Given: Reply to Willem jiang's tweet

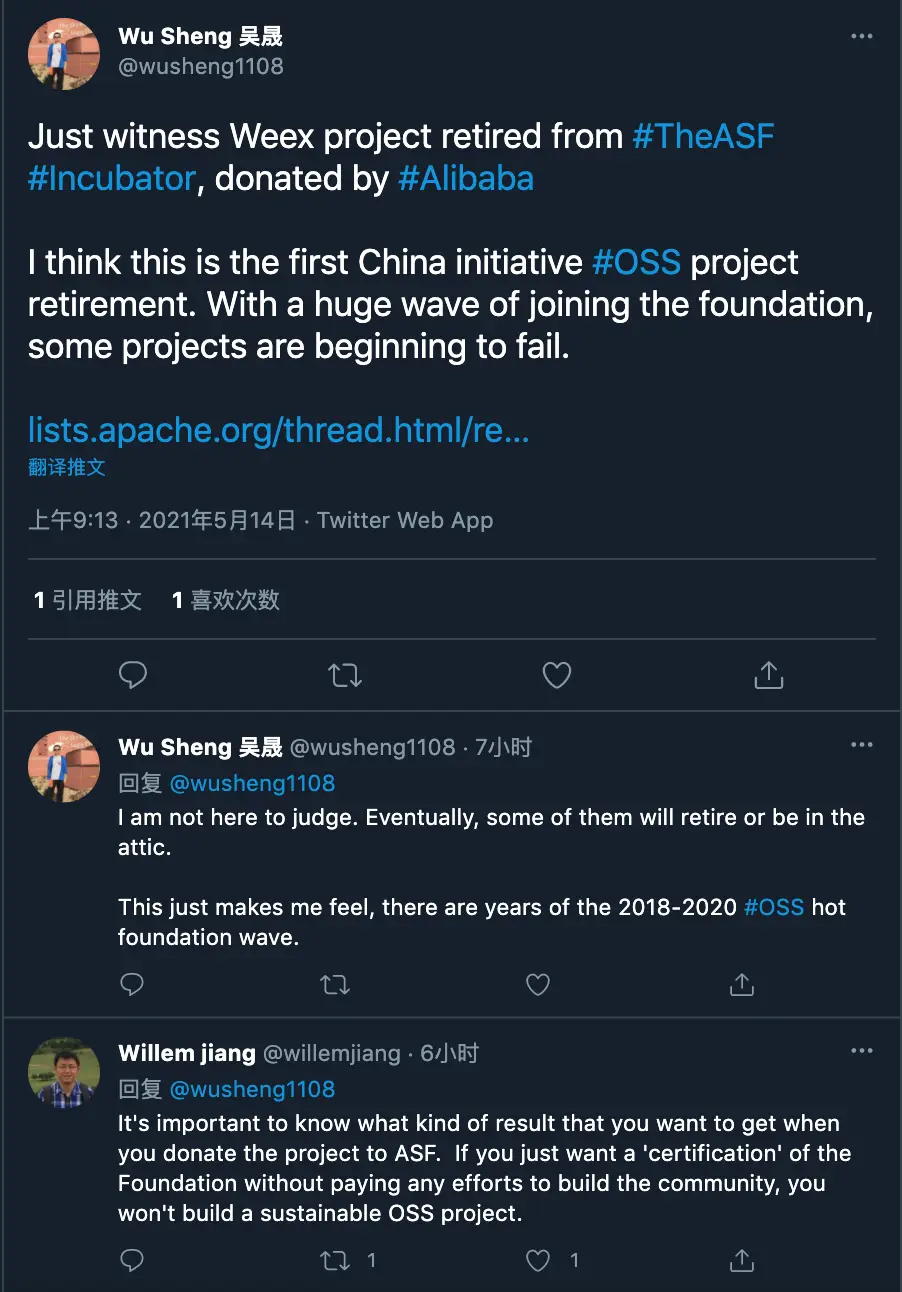Looking at the screenshot, I should pyautogui.click(x=133, y=1260).
